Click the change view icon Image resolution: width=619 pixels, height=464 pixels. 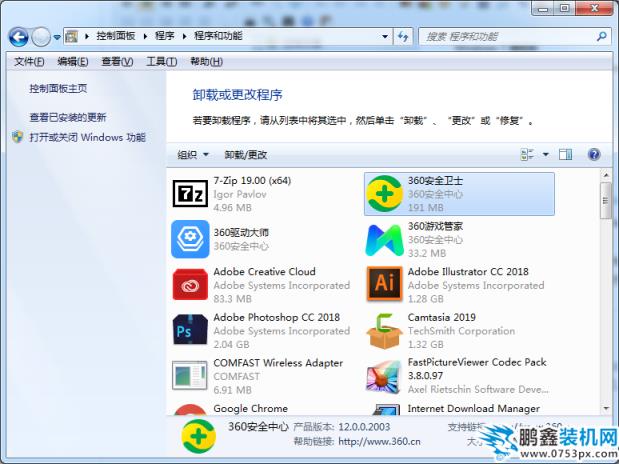(x=527, y=154)
